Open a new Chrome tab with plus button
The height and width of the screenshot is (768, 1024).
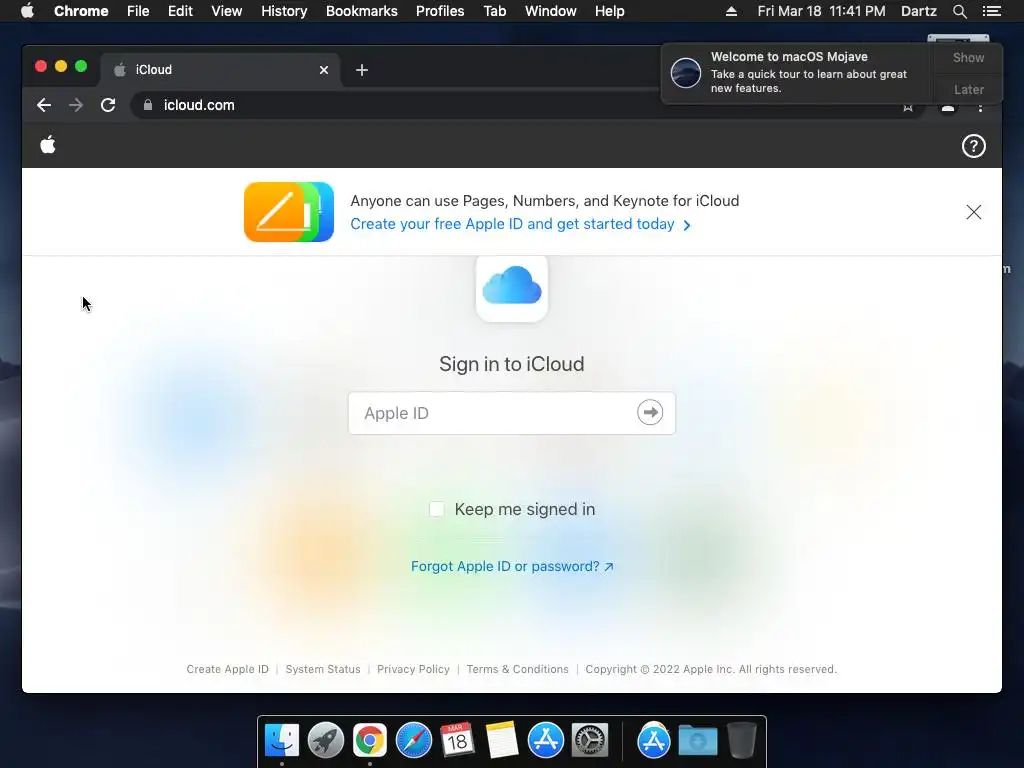(362, 70)
